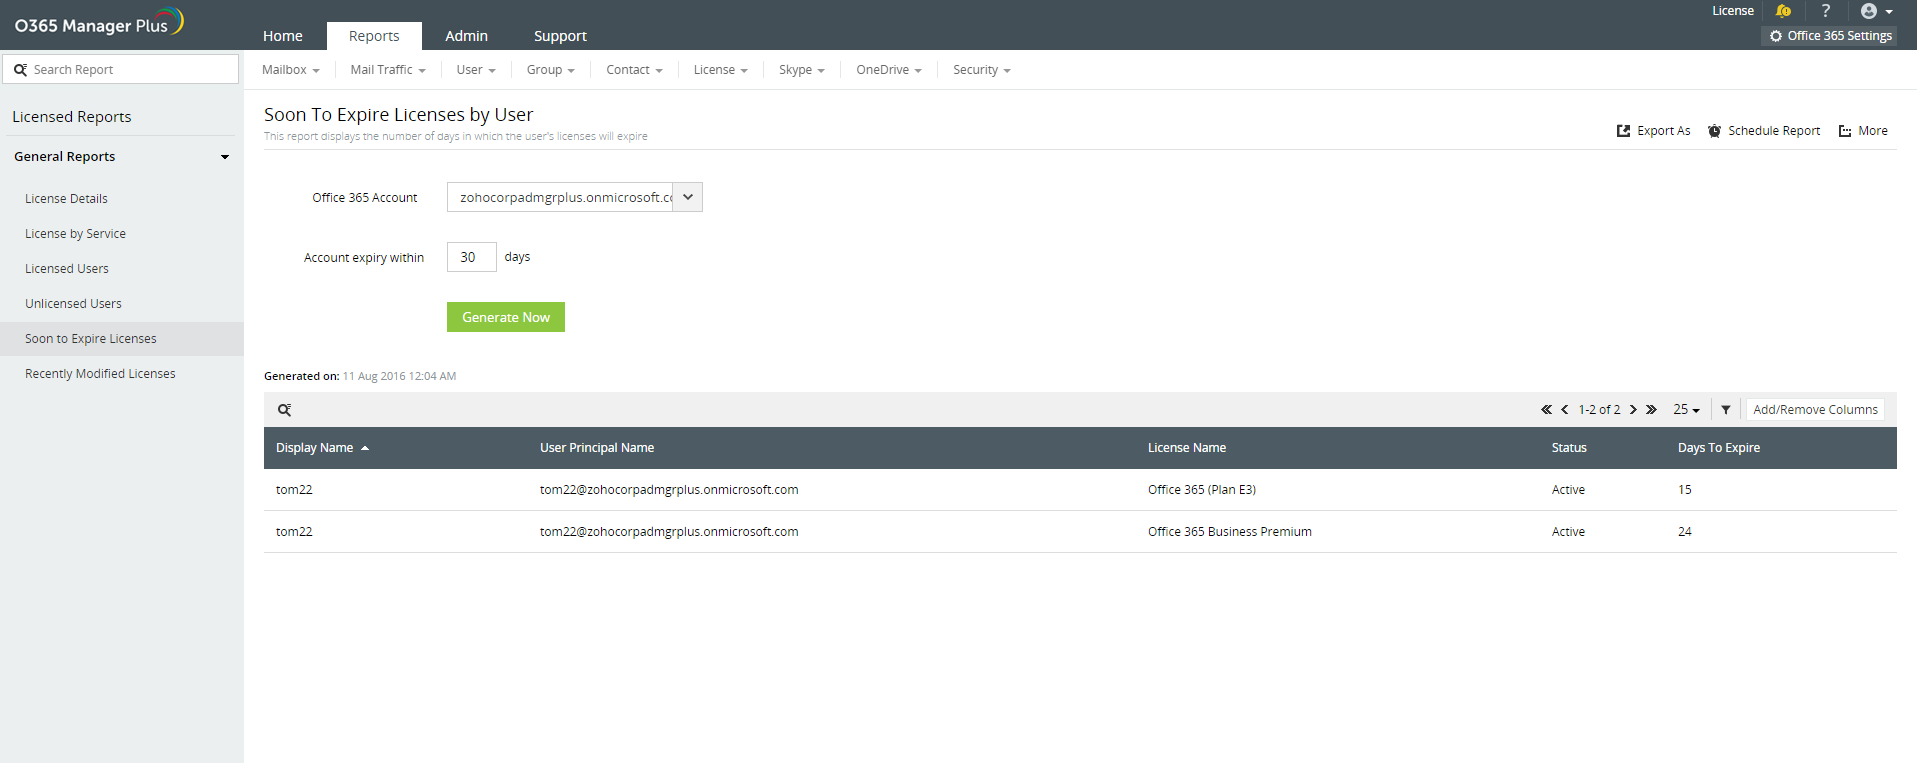Image resolution: width=1917 pixels, height=763 pixels.
Task: Open Recently Modified Licenses report
Action: (x=100, y=374)
